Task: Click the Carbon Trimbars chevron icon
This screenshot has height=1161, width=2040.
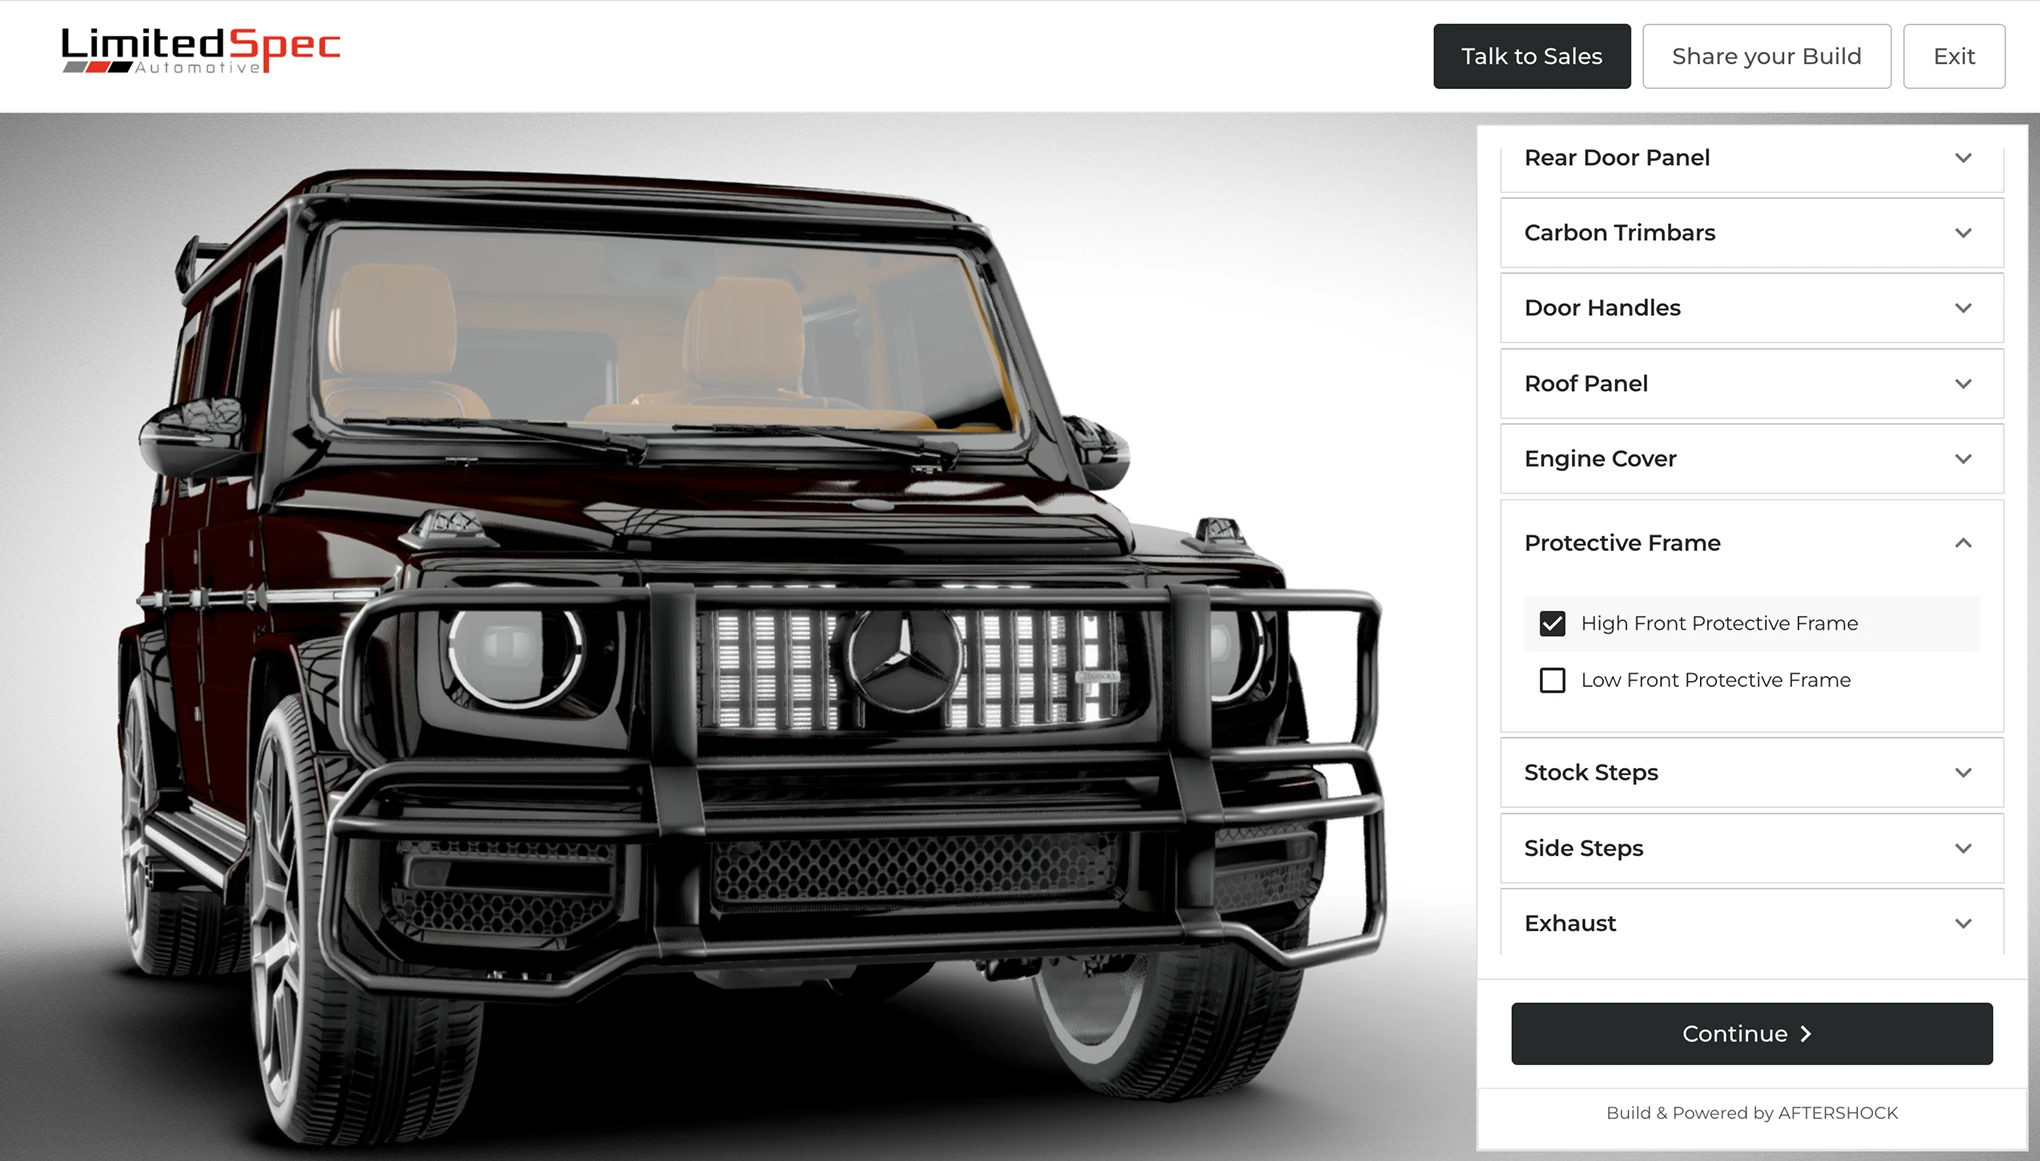Action: tap(1963, 233)
